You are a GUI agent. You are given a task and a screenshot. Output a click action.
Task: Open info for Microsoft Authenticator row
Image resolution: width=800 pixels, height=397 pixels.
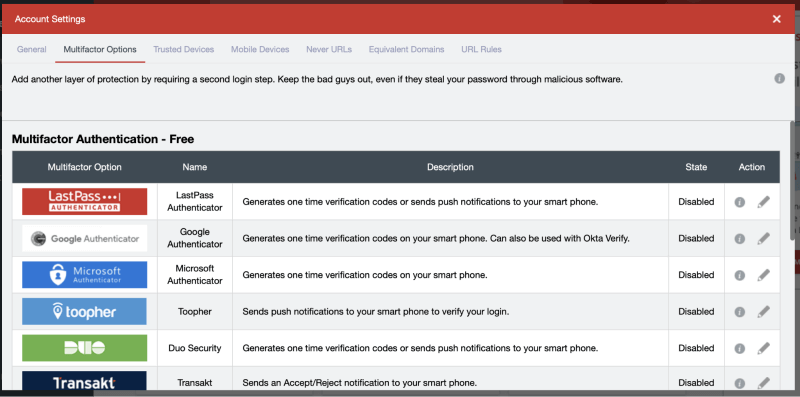click(740, 276)
